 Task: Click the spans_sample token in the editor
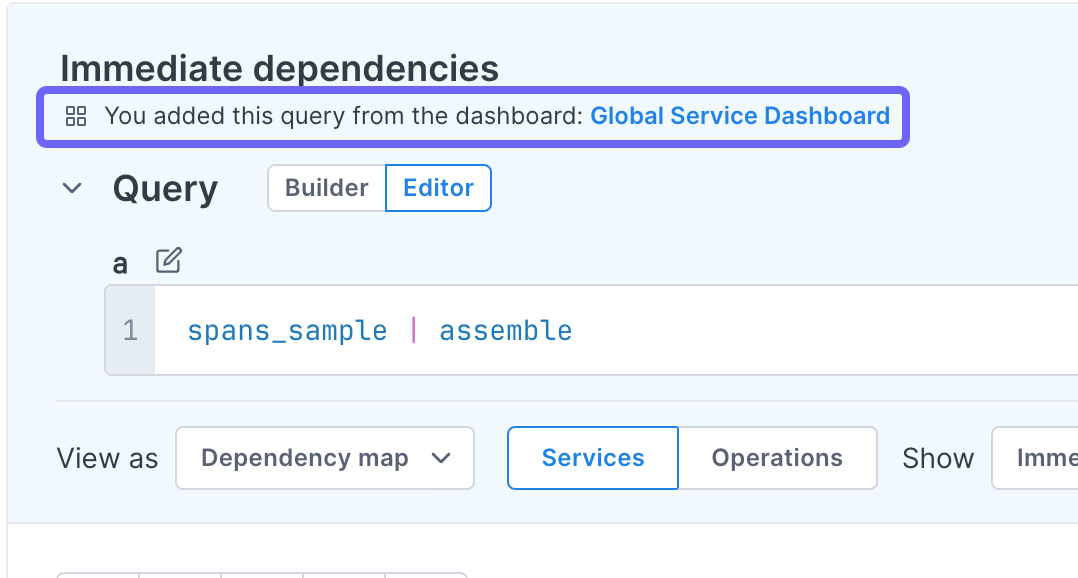287,330
